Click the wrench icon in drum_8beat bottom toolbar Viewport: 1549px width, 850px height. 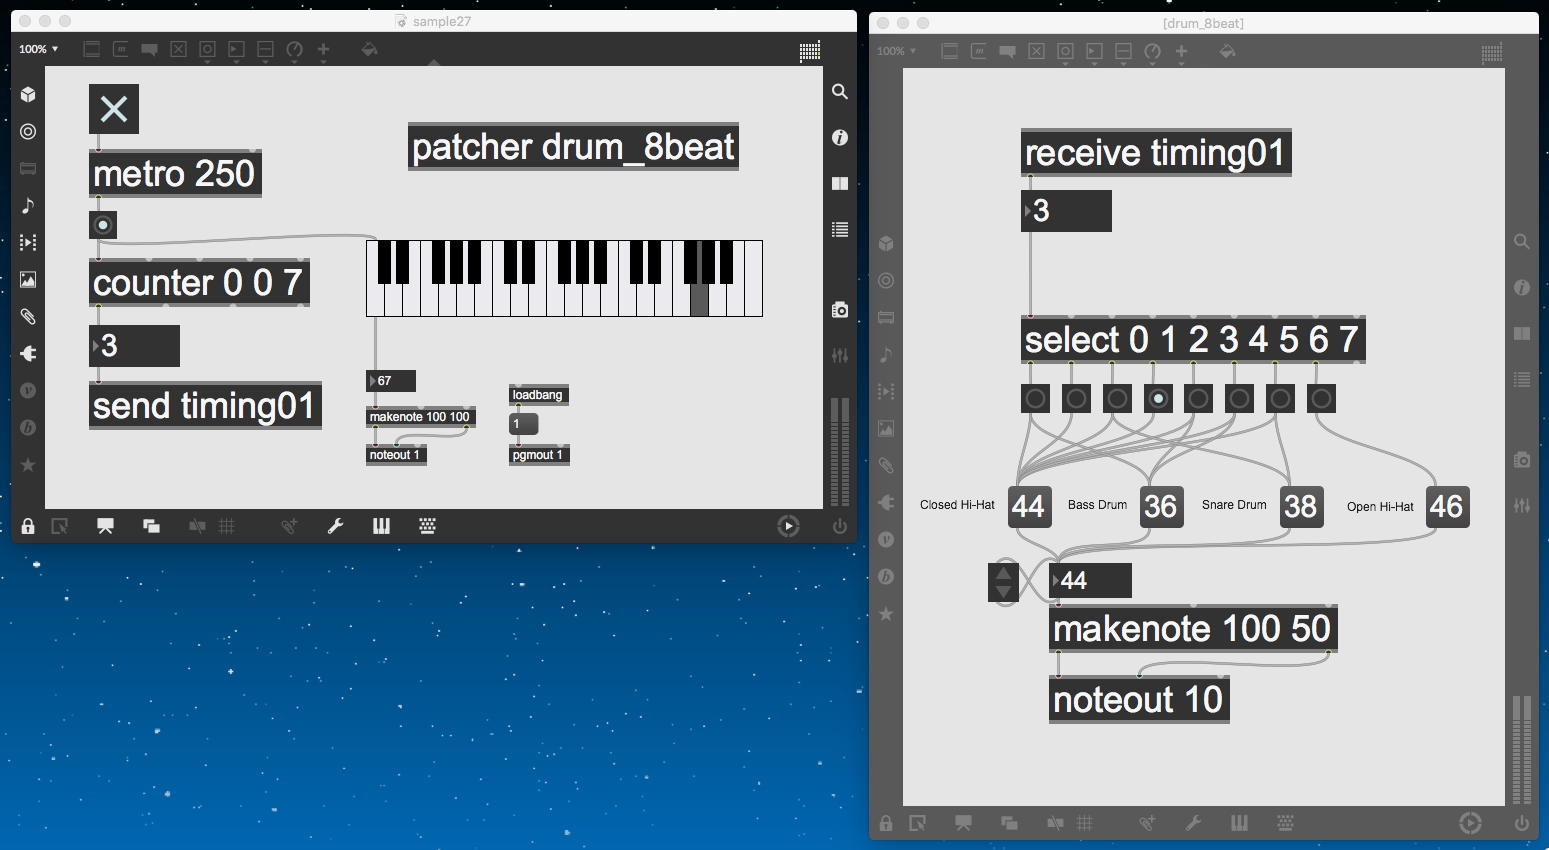(x=1193, y=823)
